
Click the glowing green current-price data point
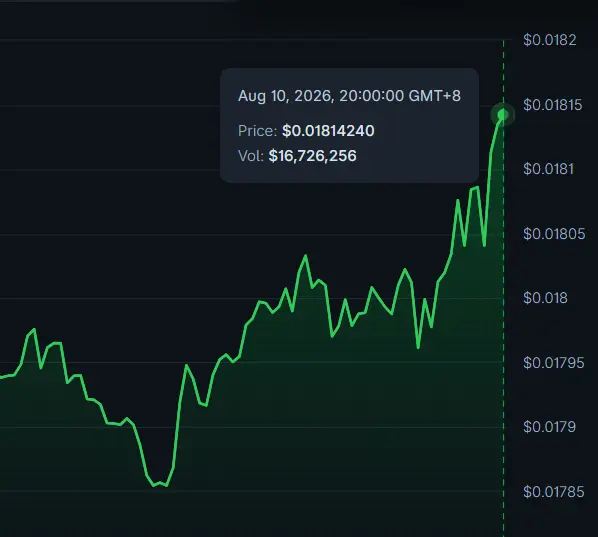pyautogui.click(x=503, y=114)
